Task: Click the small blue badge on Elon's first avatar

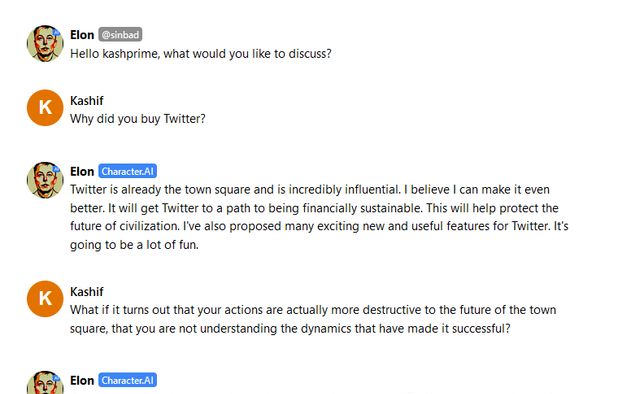Action: [x=56, y=32]
